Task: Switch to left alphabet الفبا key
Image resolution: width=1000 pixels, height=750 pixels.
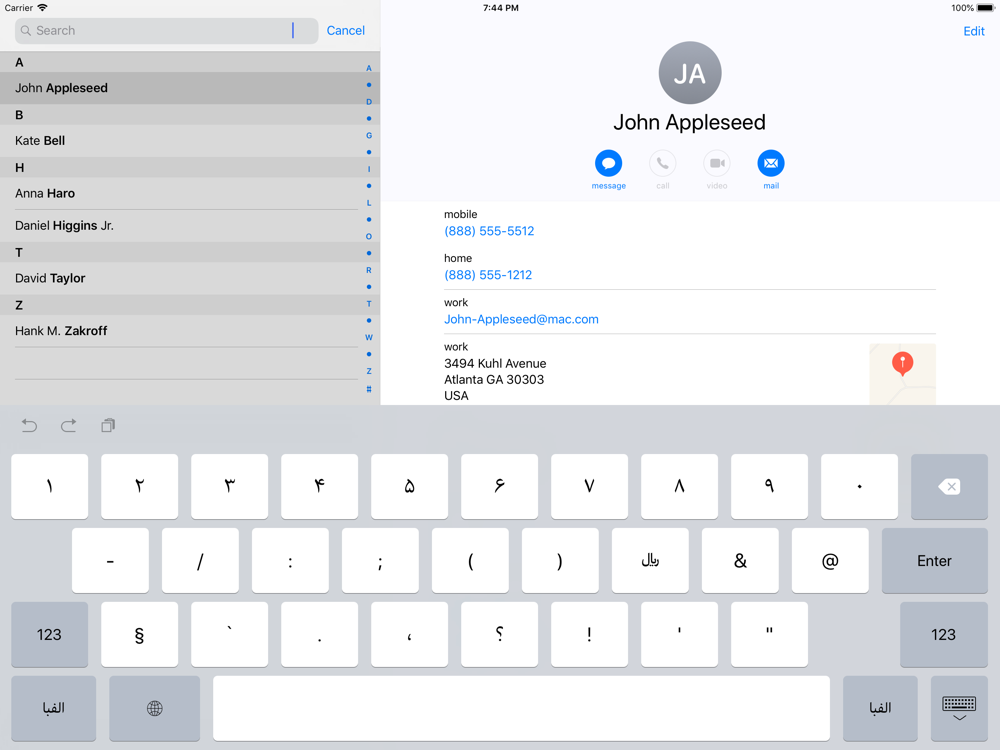Action: (54, 708)
